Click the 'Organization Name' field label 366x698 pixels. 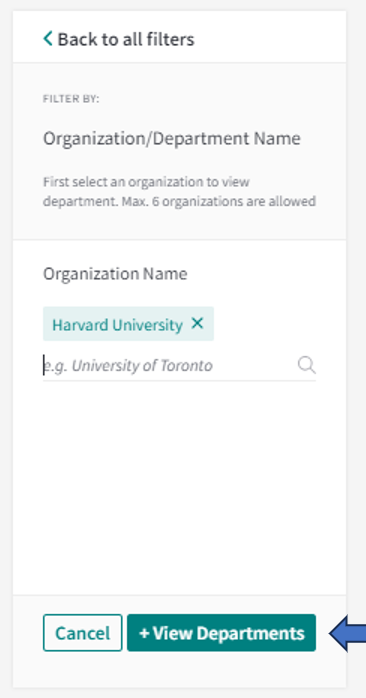115,273
